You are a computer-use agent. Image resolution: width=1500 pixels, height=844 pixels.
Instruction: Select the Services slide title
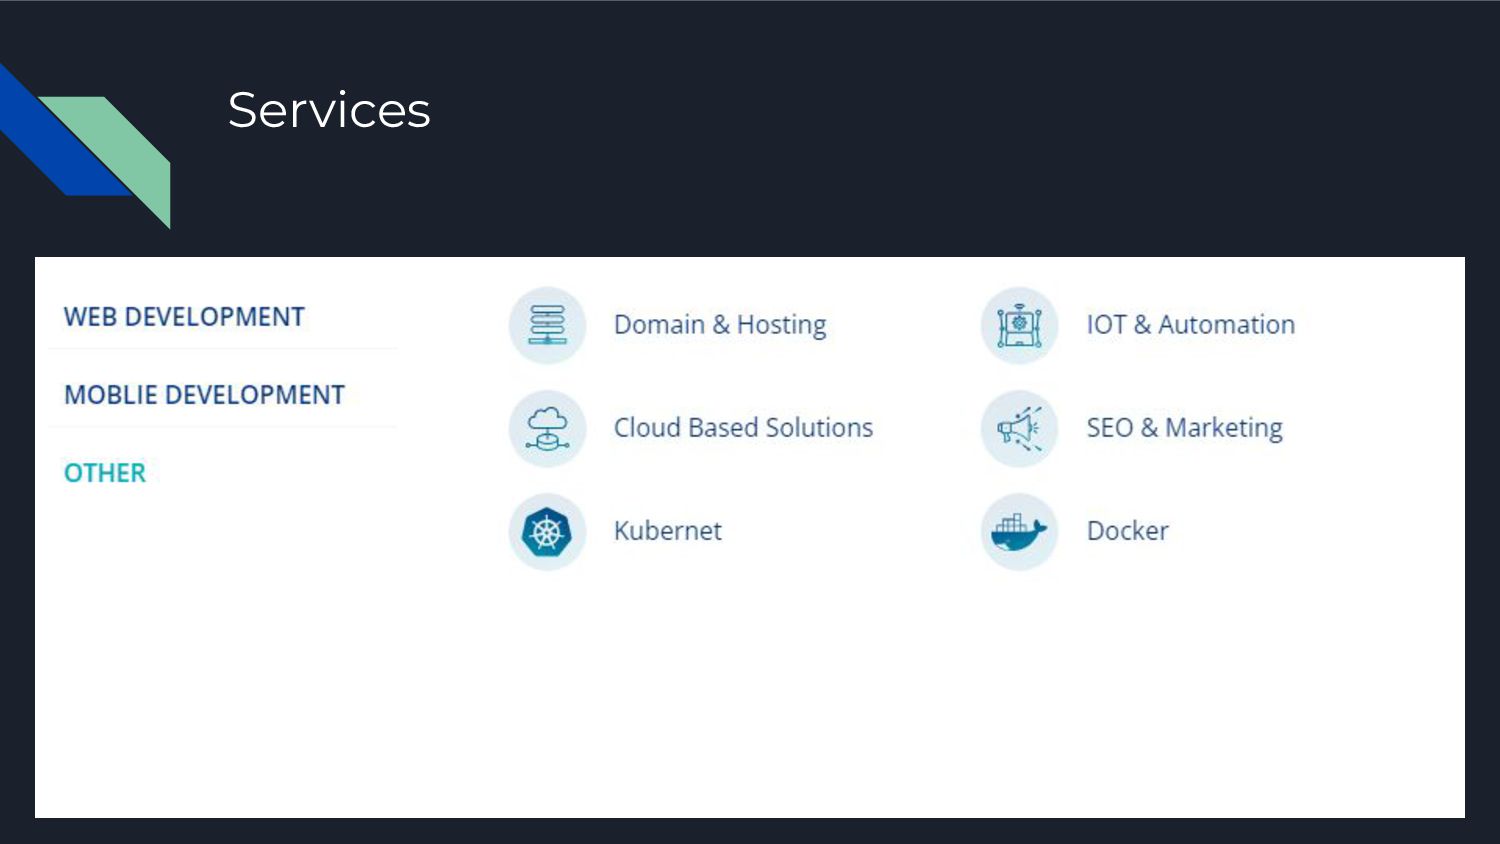coord(329,110)
